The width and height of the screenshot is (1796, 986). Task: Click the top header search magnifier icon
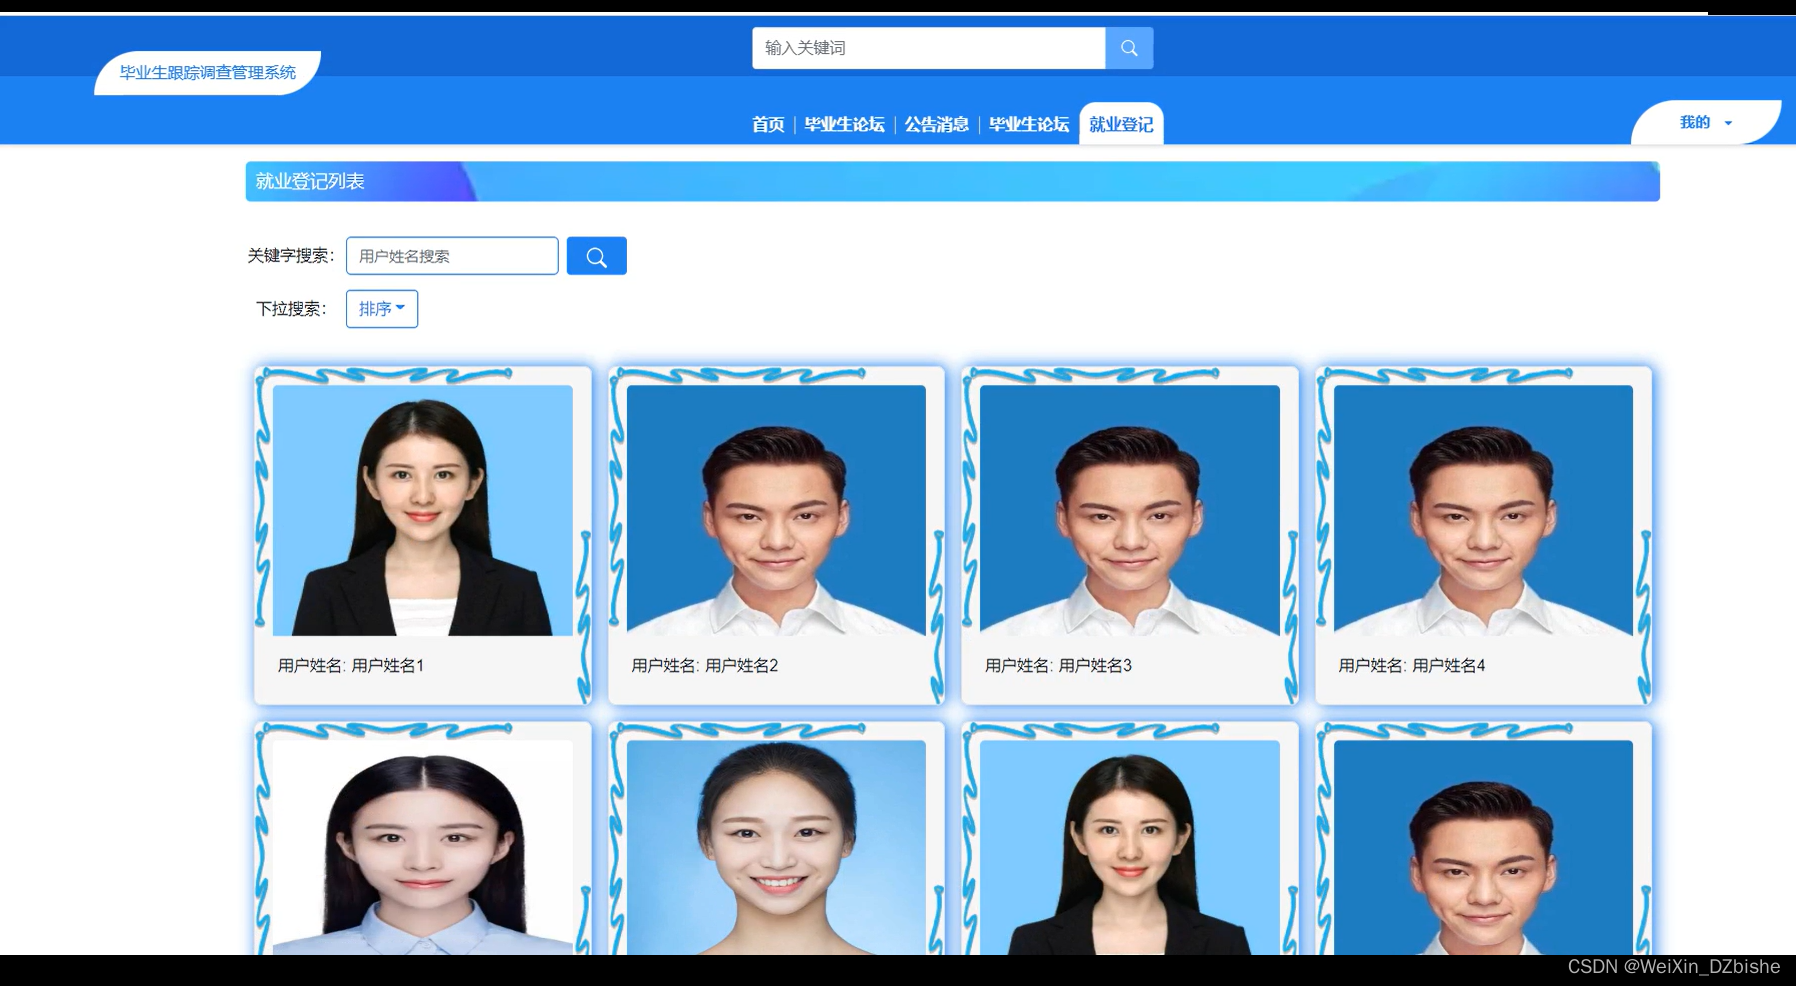[x=1129, y=48]
